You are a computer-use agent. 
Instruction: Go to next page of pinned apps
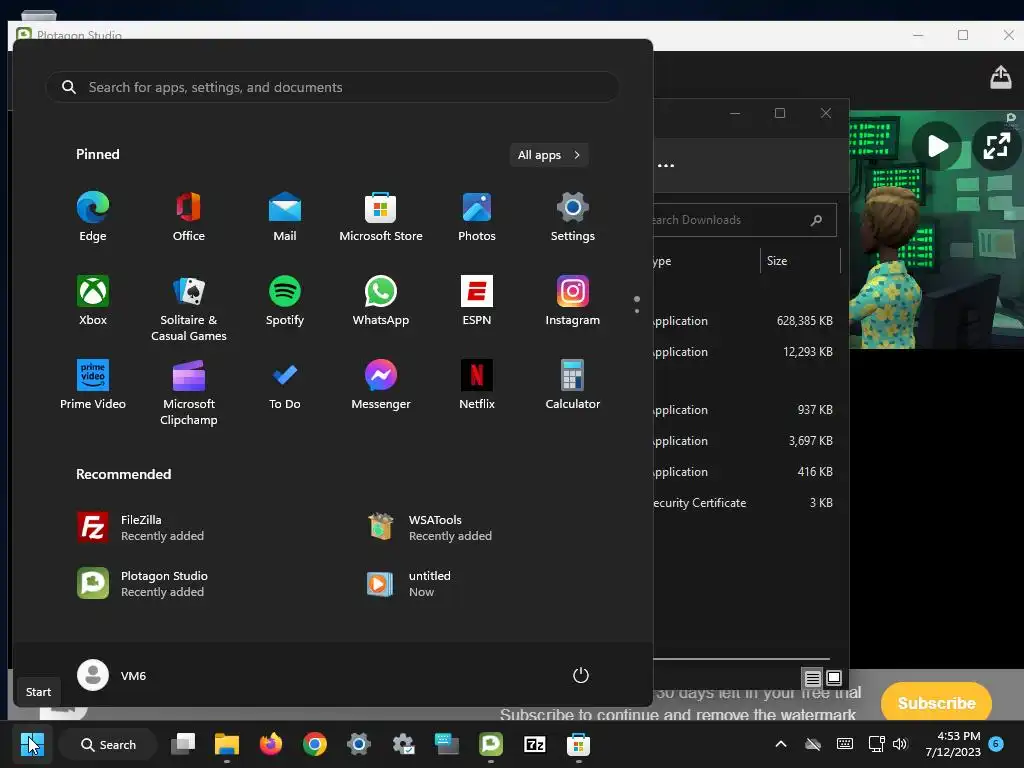click(637, 311)
